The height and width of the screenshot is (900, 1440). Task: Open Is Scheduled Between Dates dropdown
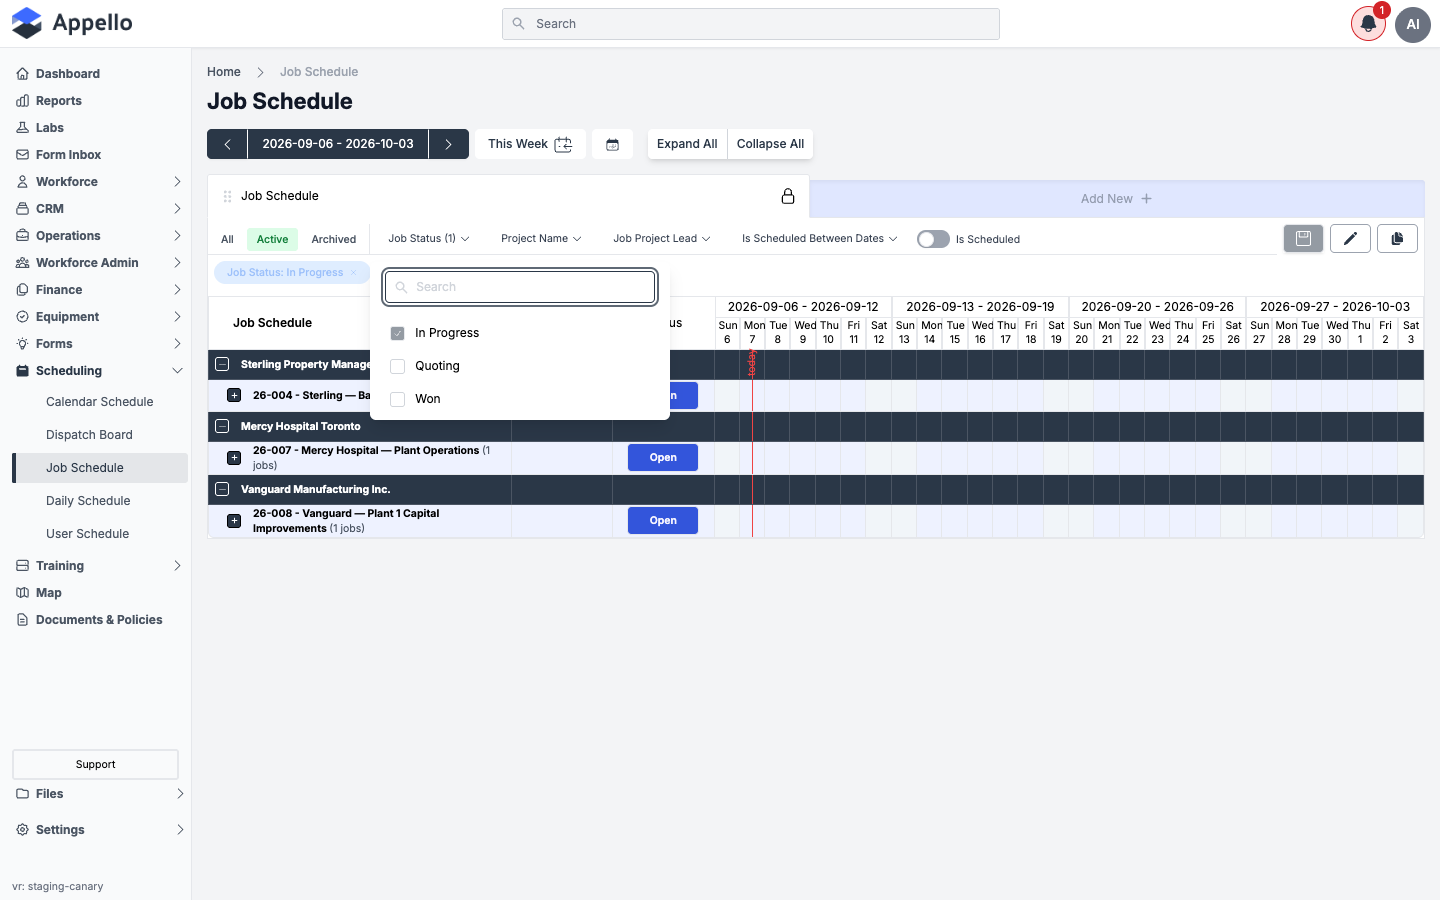coord(820,239)
